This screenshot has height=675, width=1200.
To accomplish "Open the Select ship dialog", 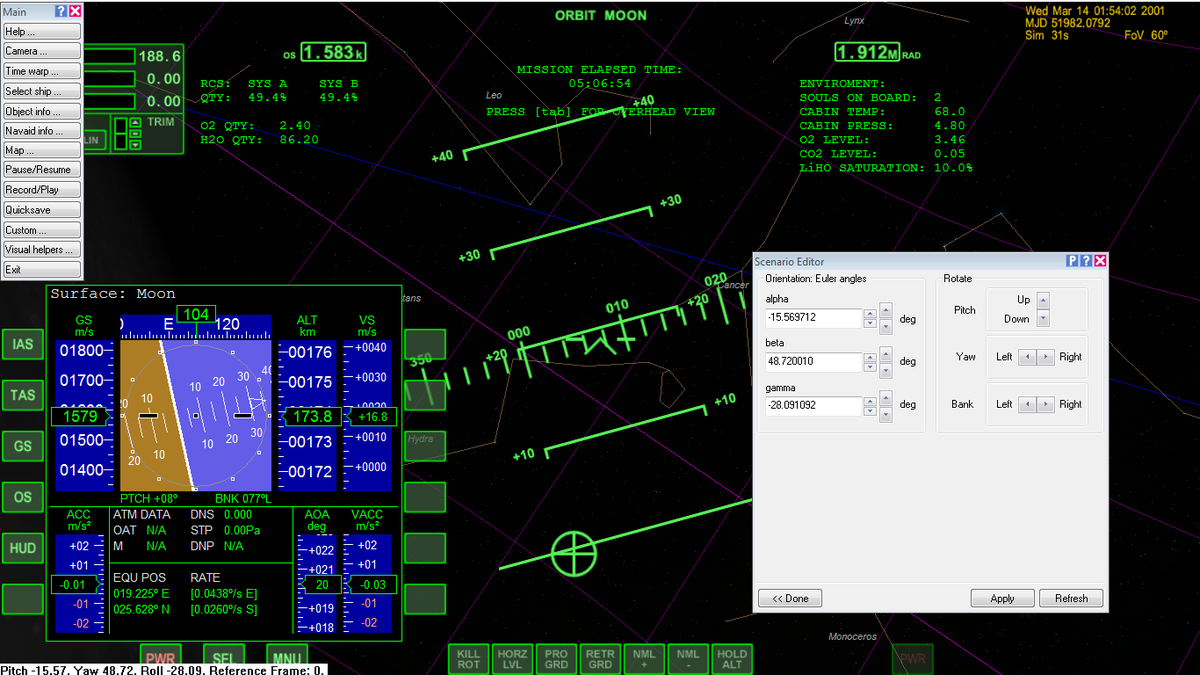I will 41,91.
